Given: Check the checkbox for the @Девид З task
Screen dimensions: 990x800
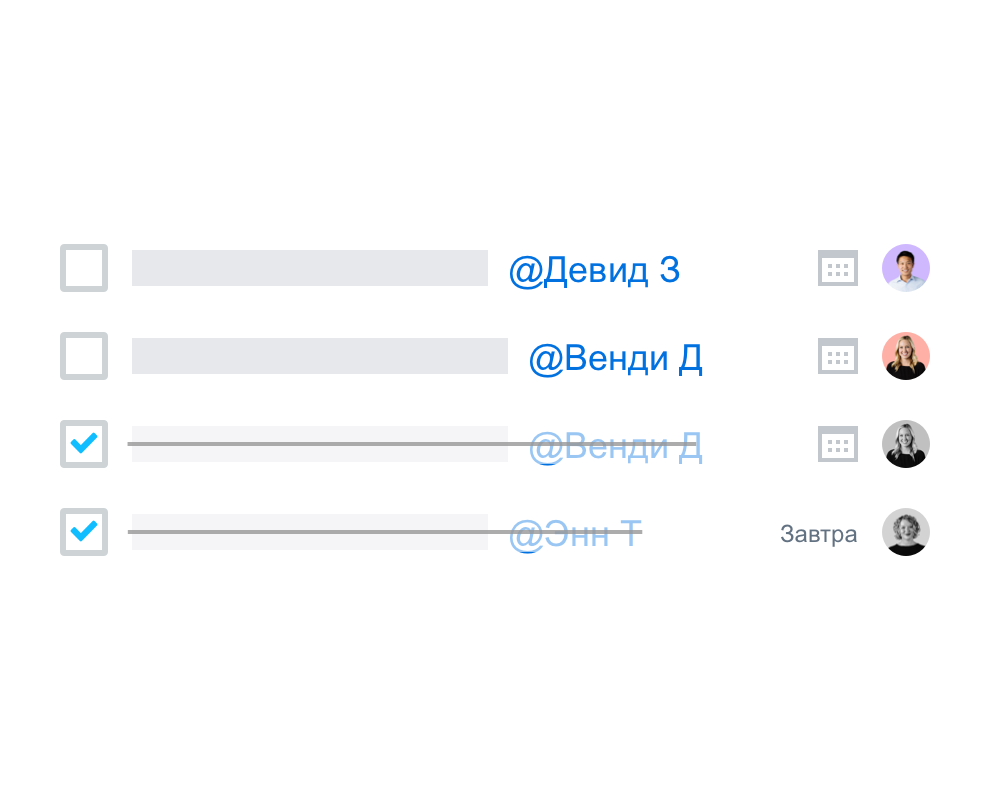Looking at the screenshot, I should pos(84,268).
